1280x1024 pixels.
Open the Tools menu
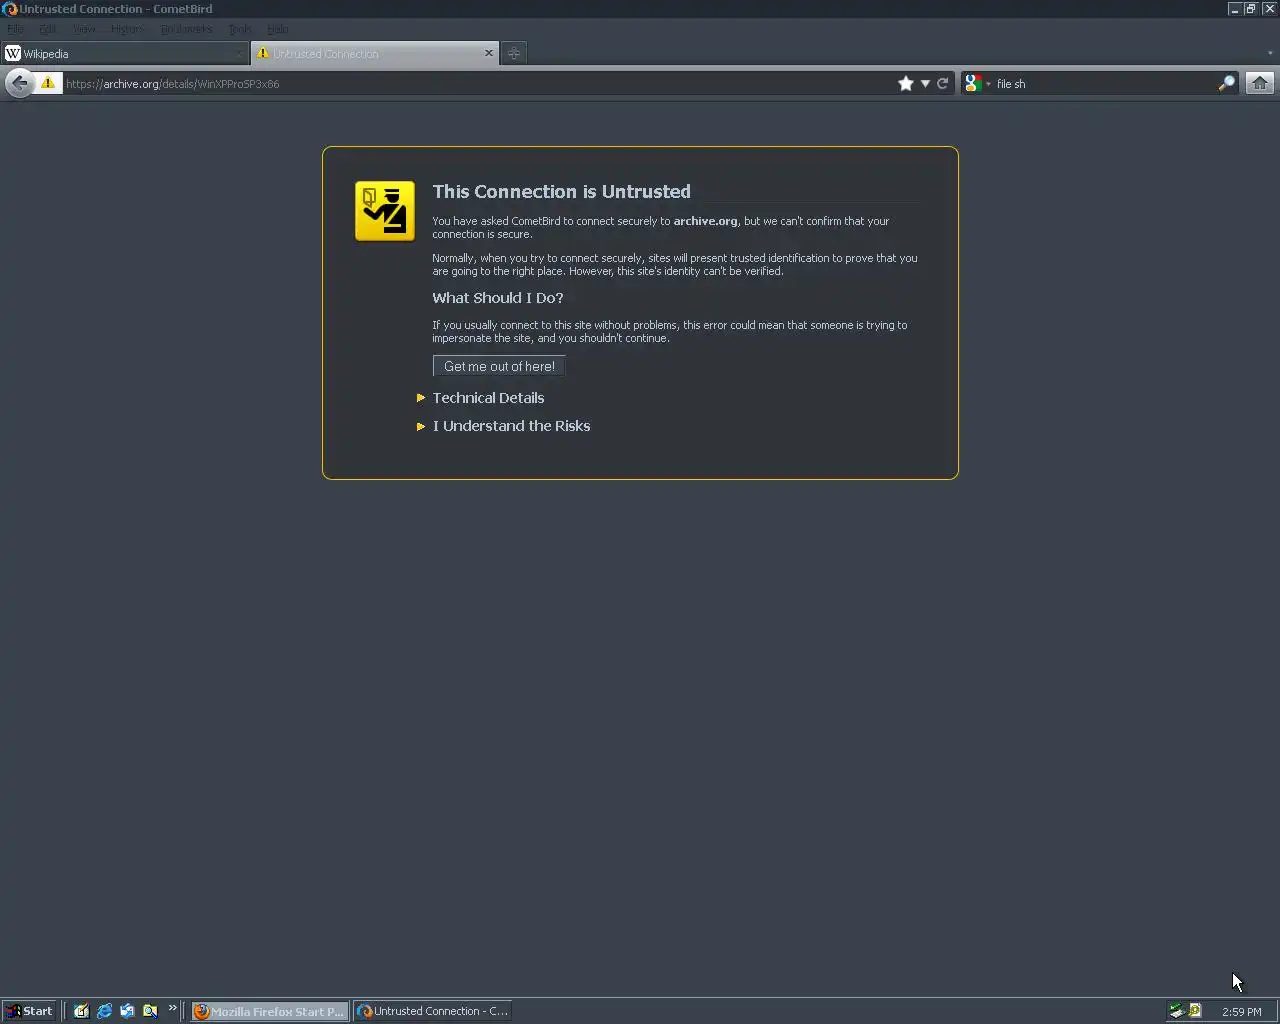tap(240, 29)
